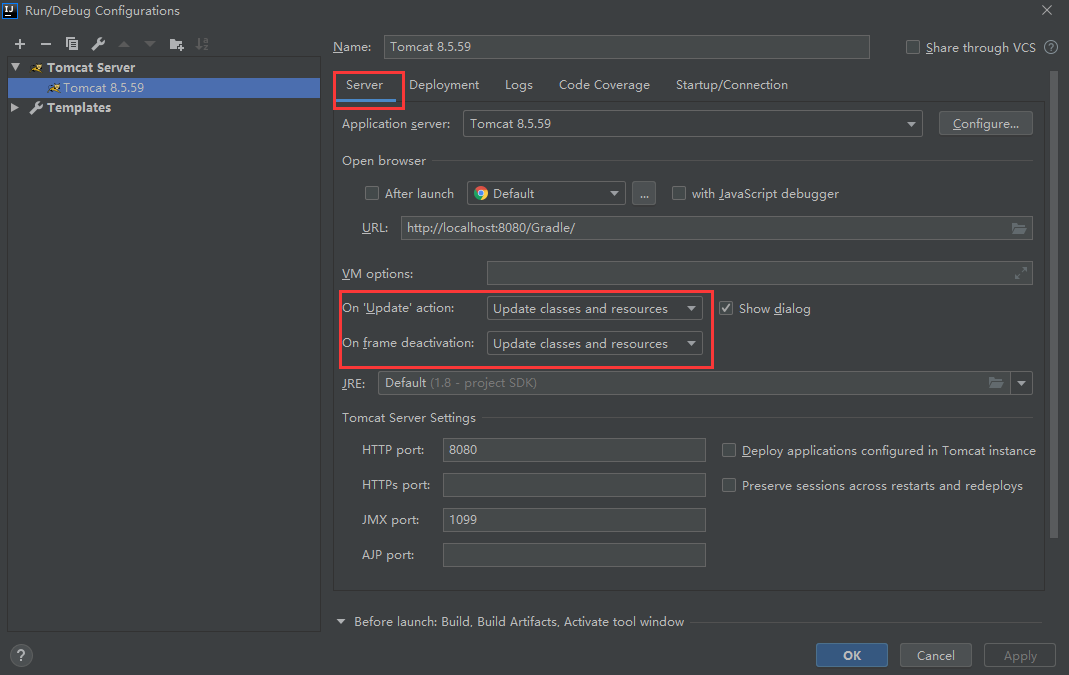Expand the VM options field
Image resolution: width=1069 pixels, height=675 pixels.
(1021, 273)
